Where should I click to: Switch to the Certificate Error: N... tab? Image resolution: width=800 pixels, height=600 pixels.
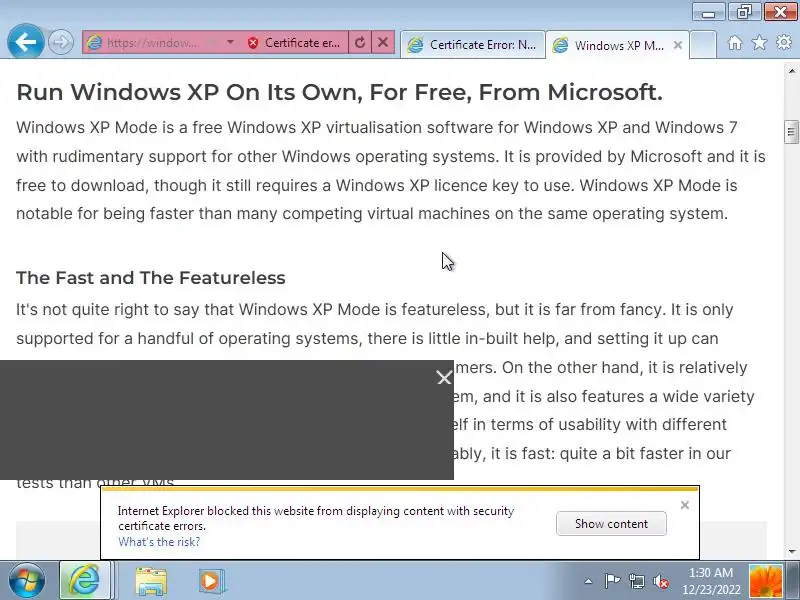pos(472,45)
